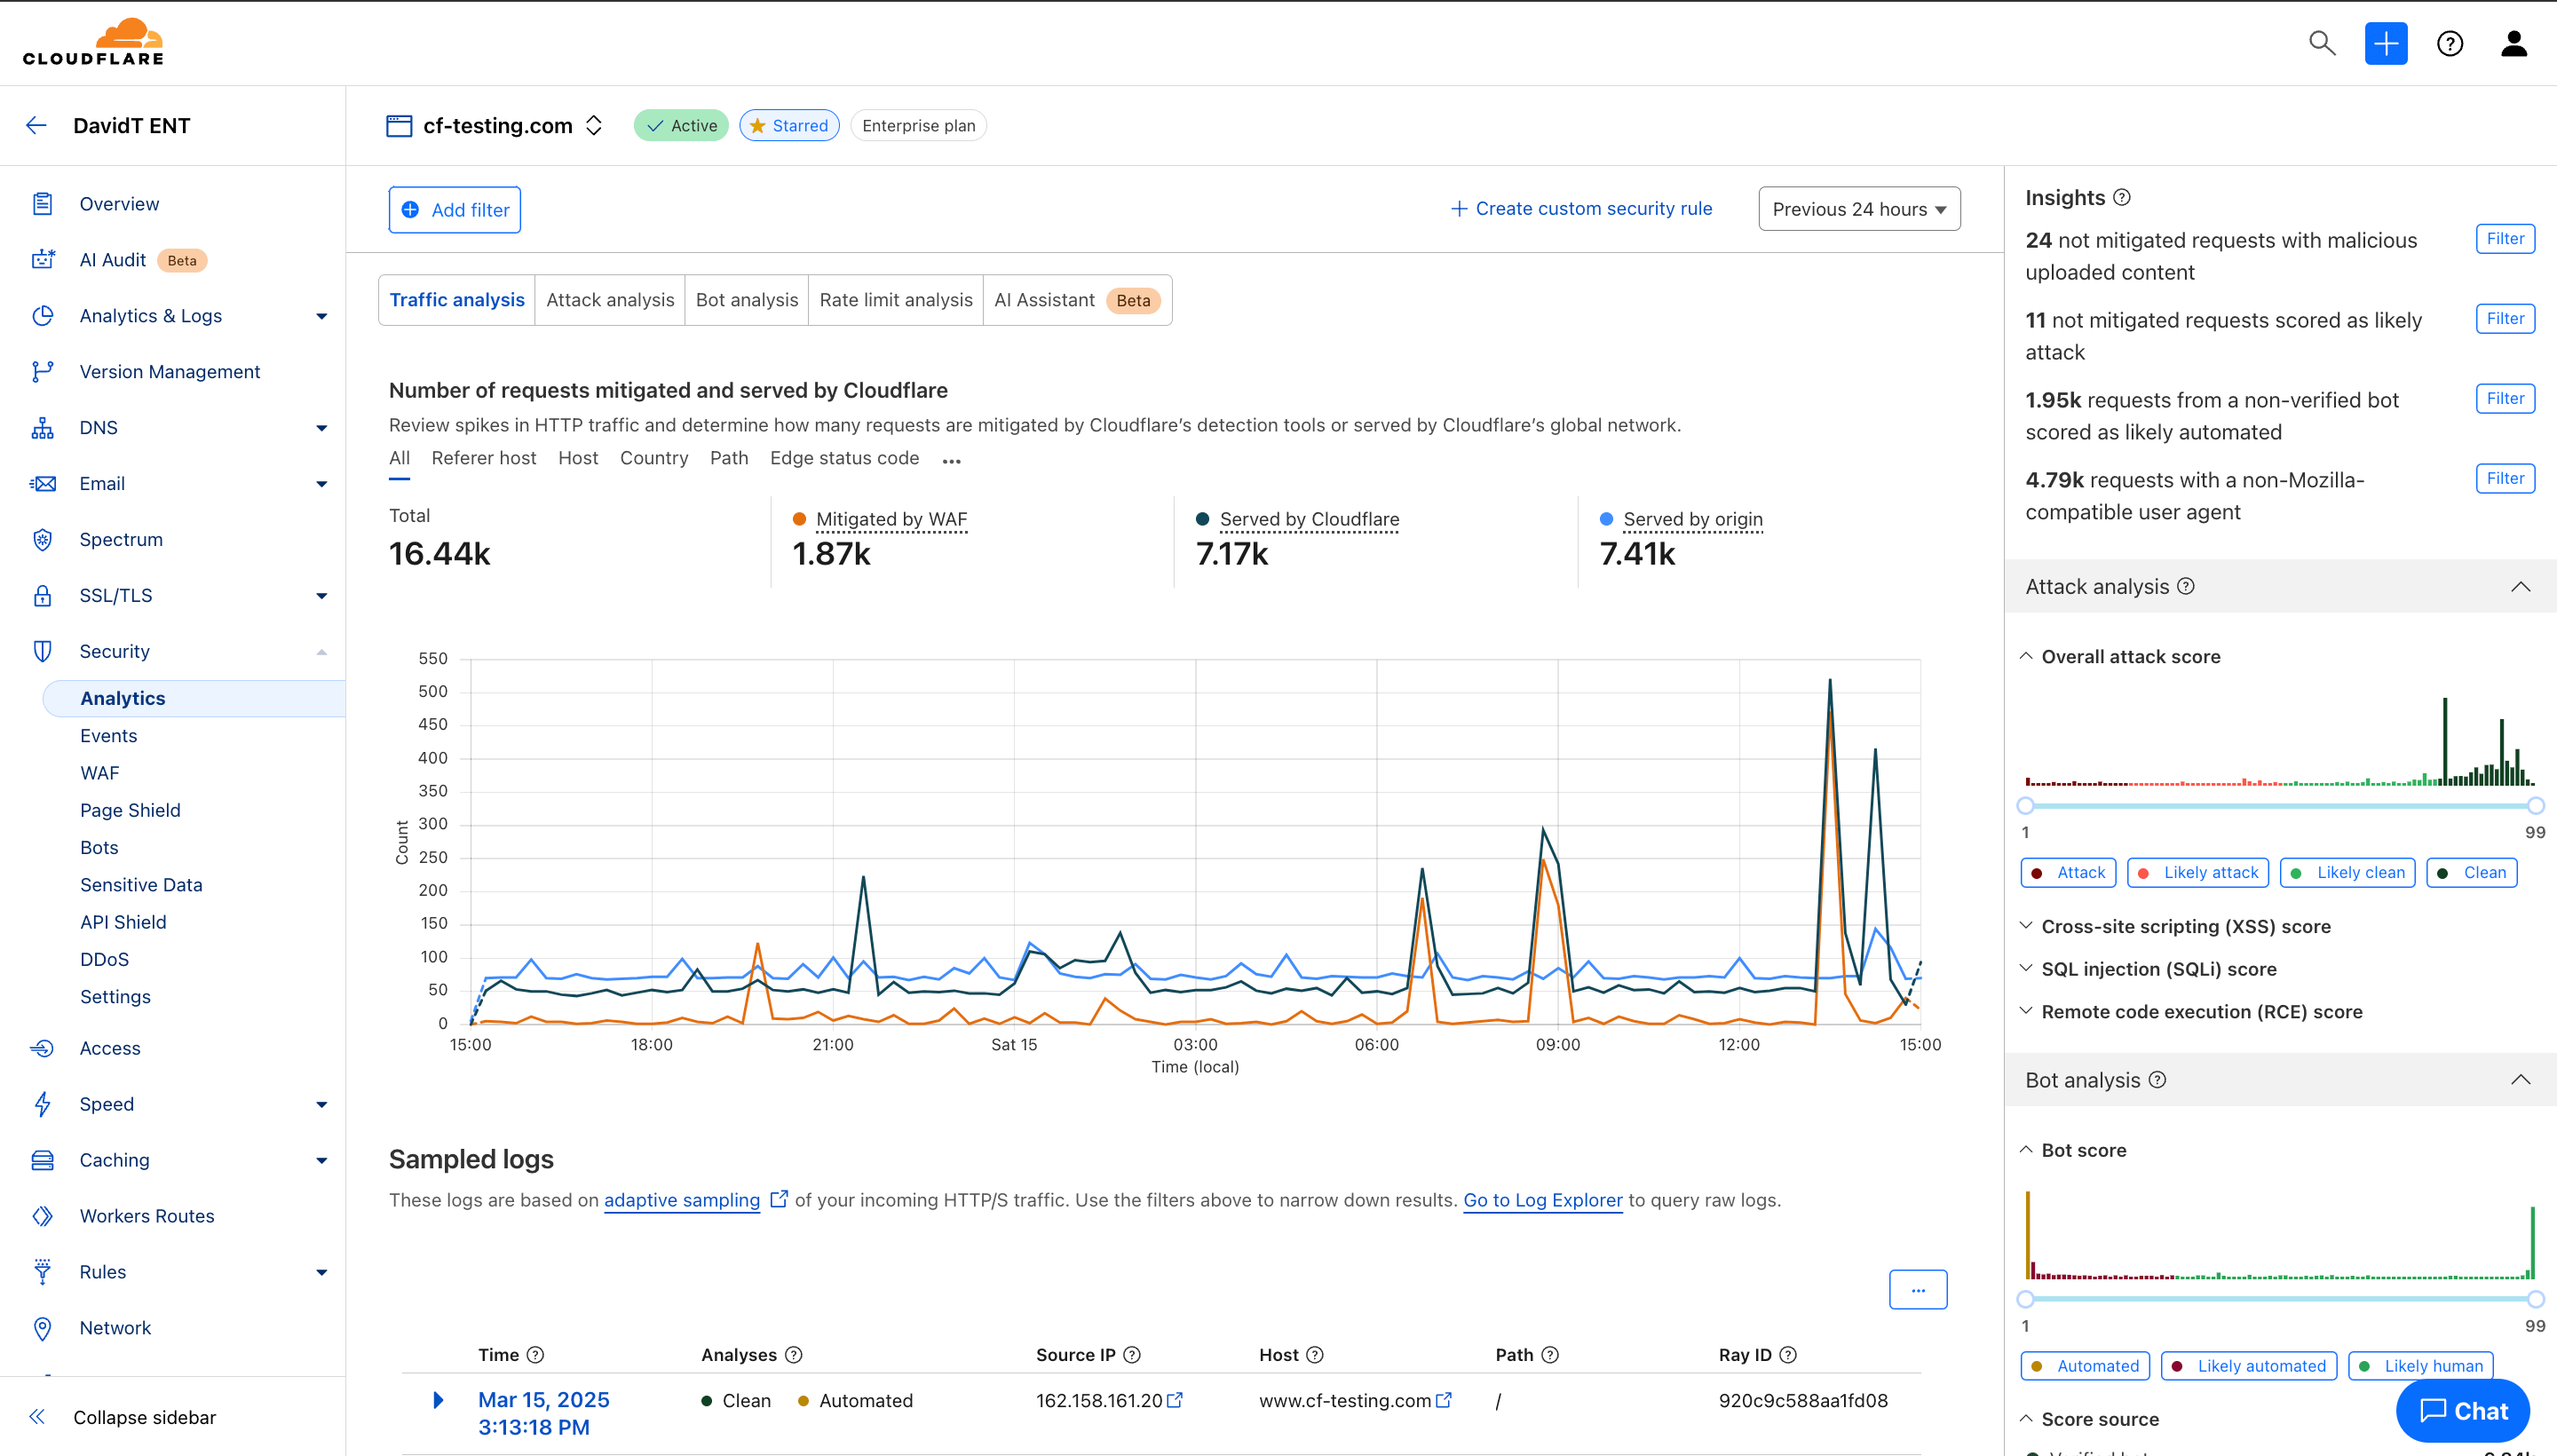
Task: Toggle the Mitigated by WAF series
Action: 891,519
